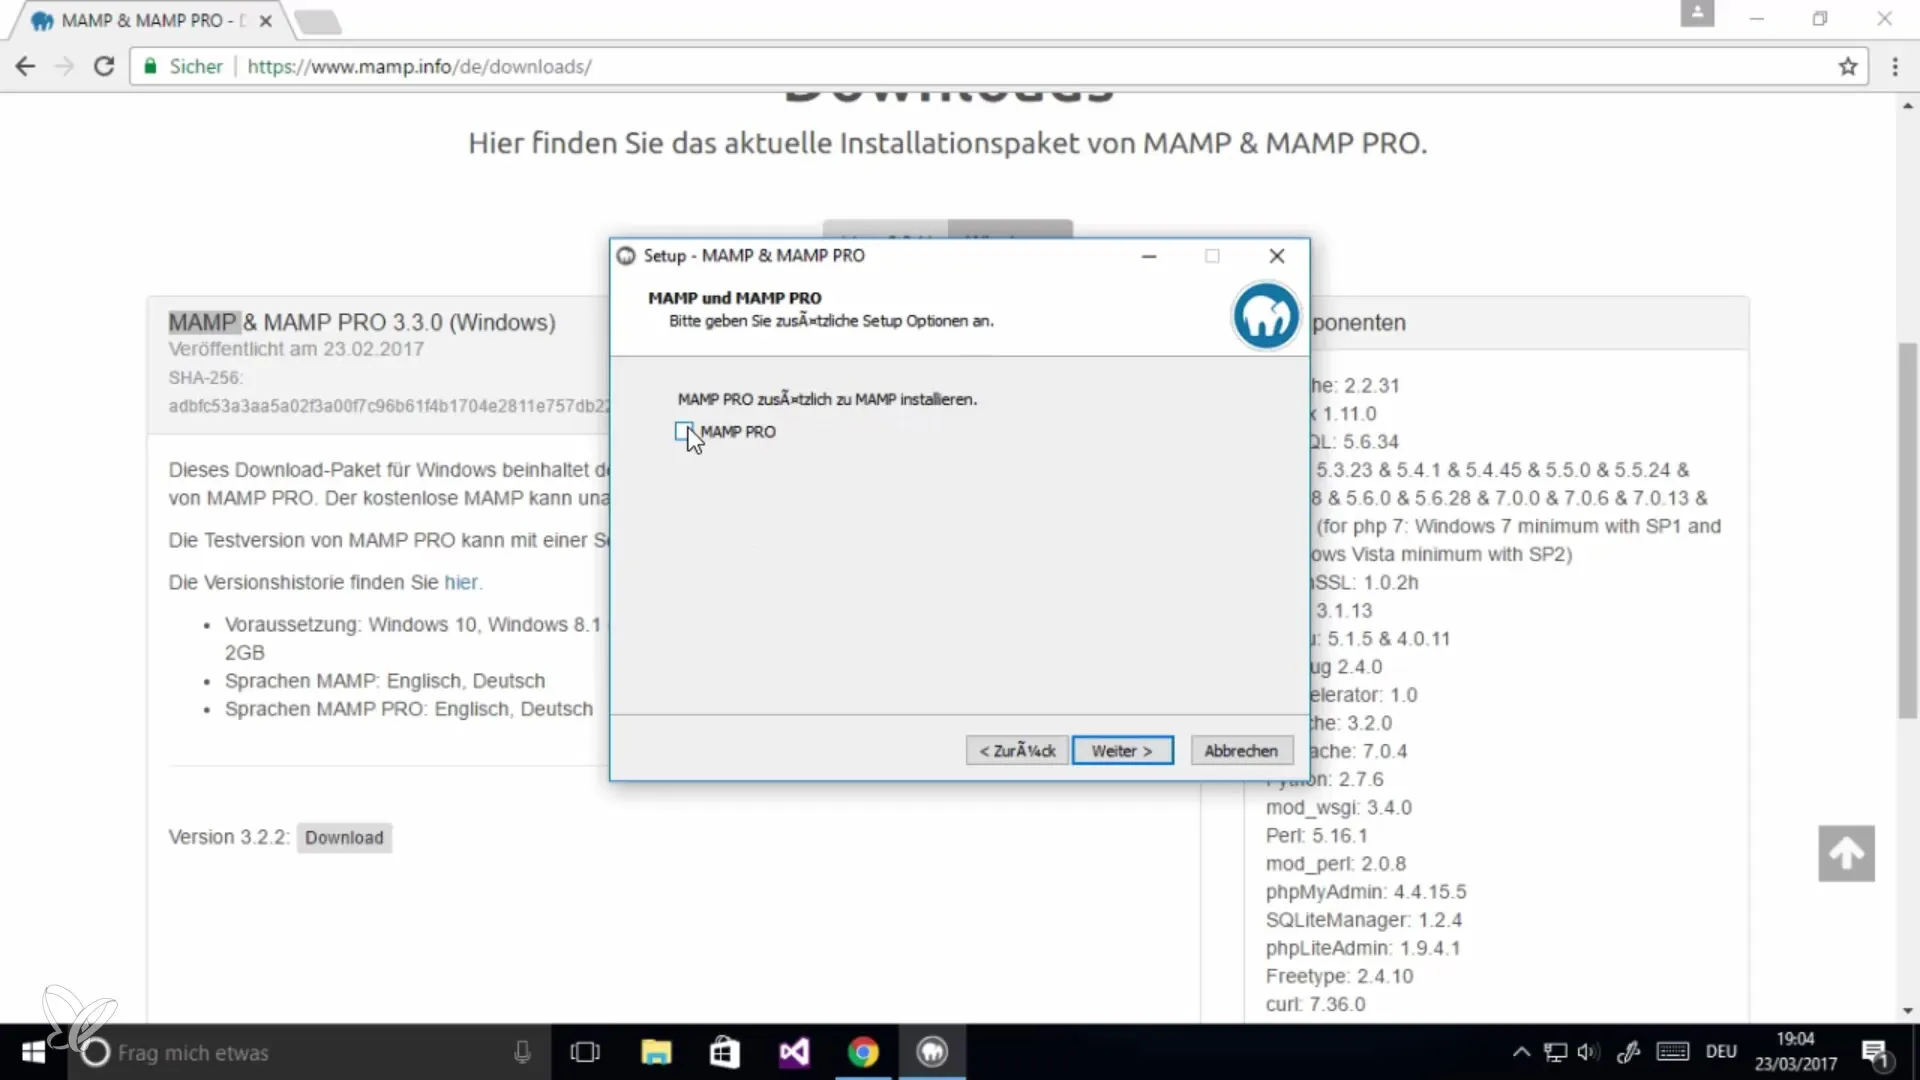This screenshot has height=1080, width=1920.
Task: Click the network icon in system tray
Action: point(1555,1052)
